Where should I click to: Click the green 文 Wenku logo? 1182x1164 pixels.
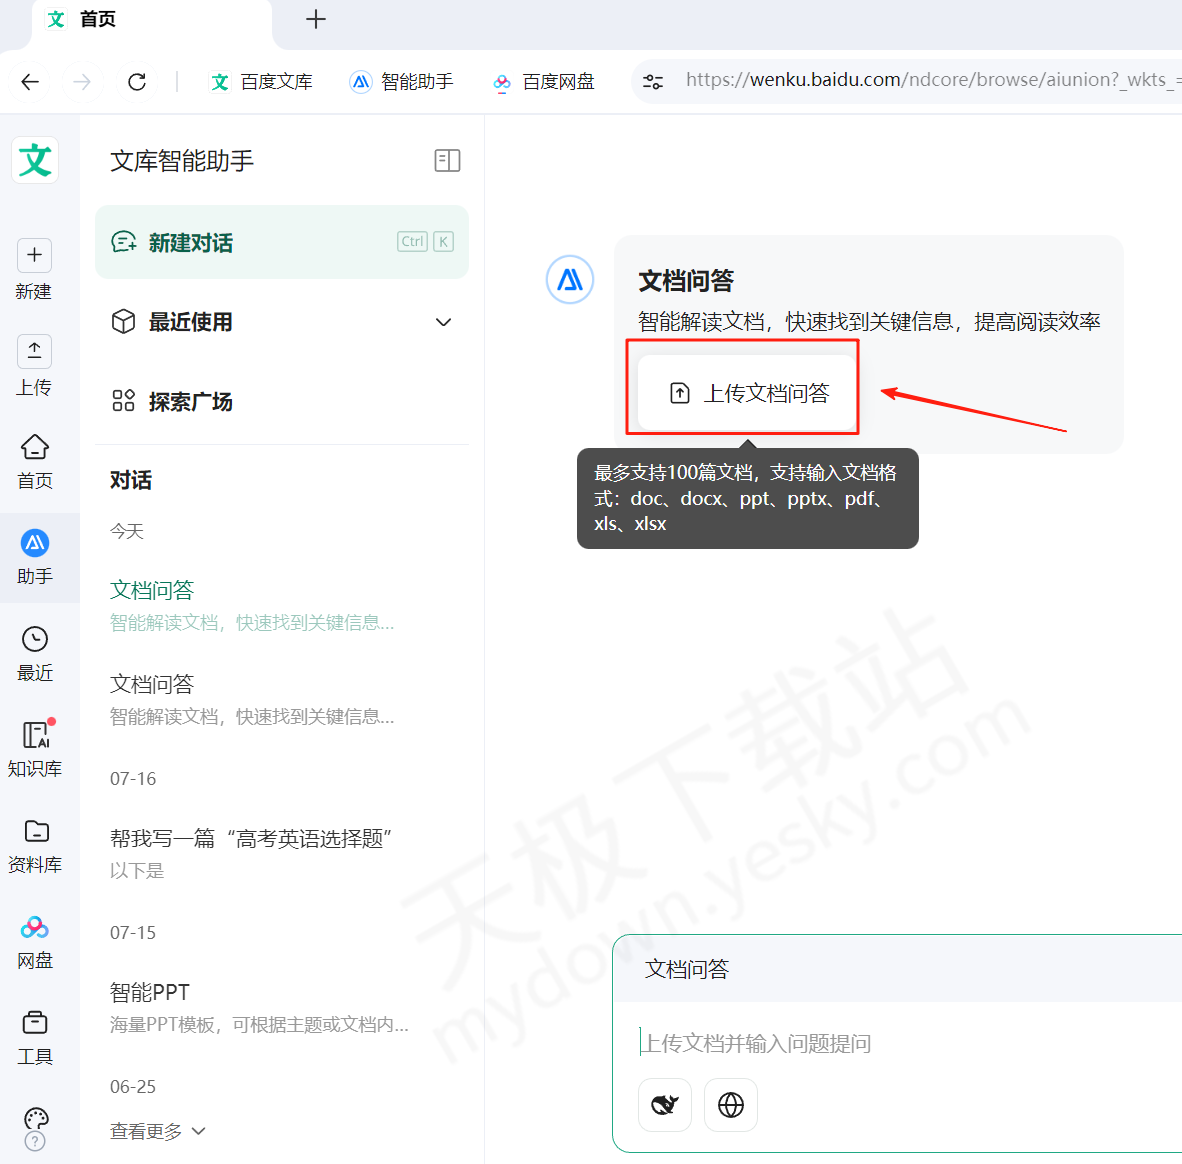click(x=35, y=160)
